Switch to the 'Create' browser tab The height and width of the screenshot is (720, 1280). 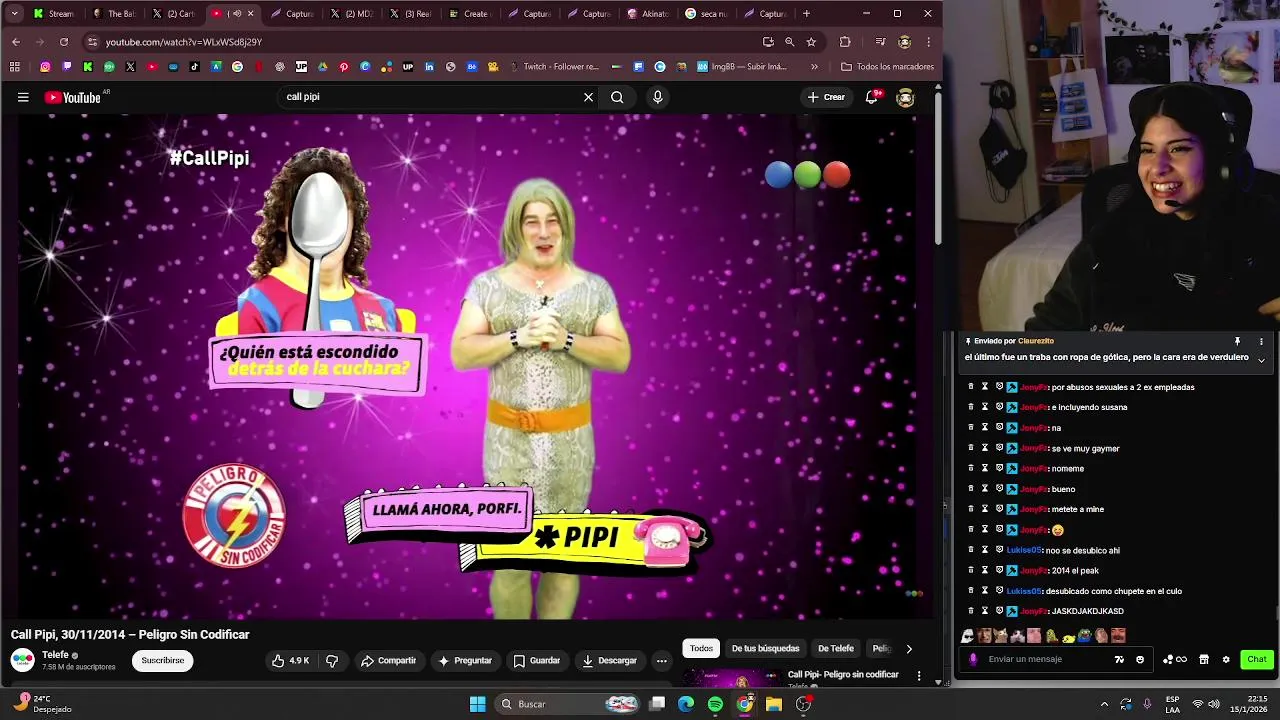[470, 14]
